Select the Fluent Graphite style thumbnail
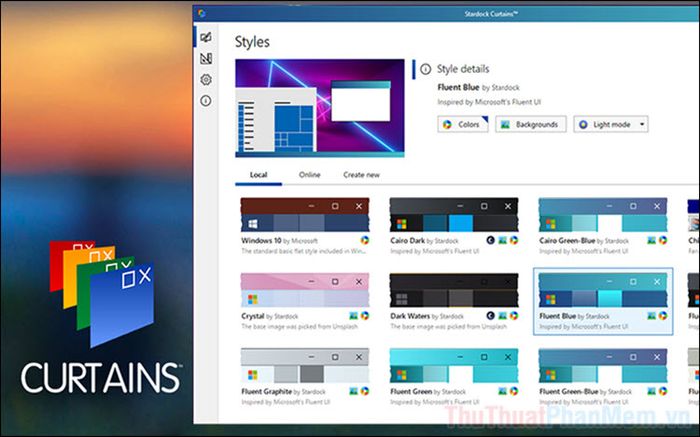Viewport: 700px width, 437px height. pyautogui.click(x=305, y=366)
